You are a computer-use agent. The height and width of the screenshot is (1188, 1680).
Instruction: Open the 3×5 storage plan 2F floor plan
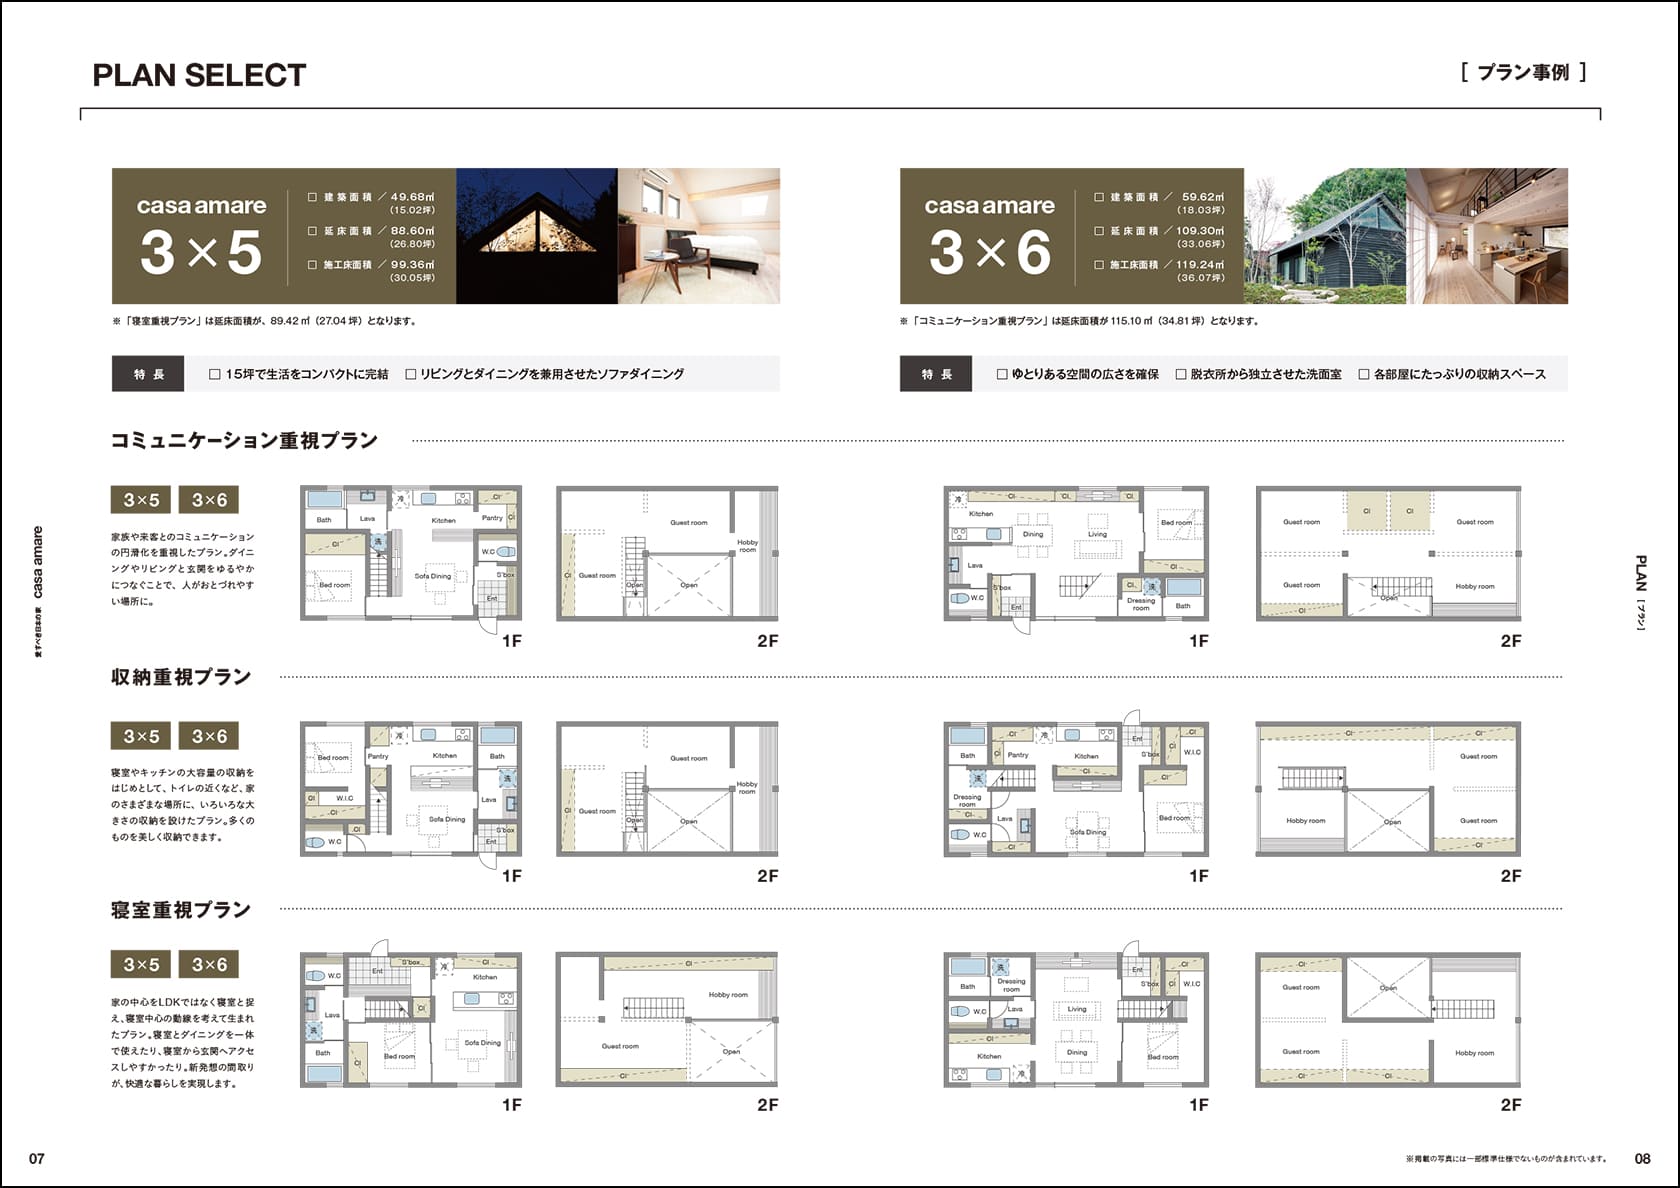[x=667, y=789]
